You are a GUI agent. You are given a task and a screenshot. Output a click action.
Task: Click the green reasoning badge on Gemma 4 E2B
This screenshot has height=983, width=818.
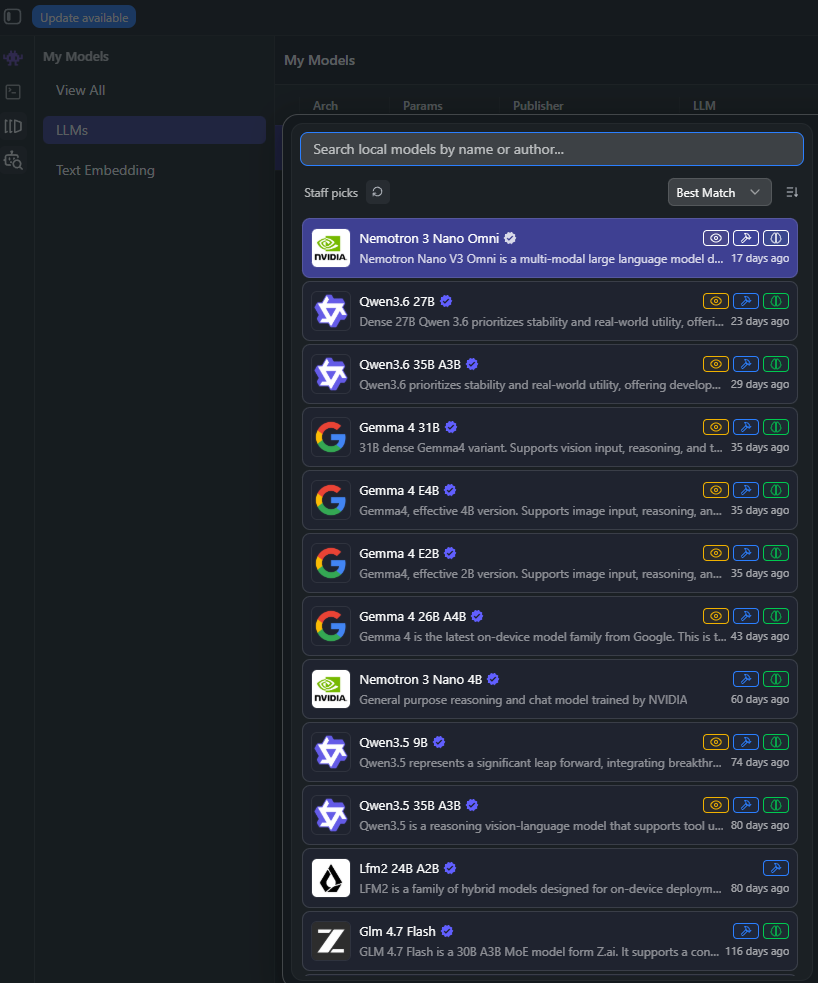pos(776,553)
